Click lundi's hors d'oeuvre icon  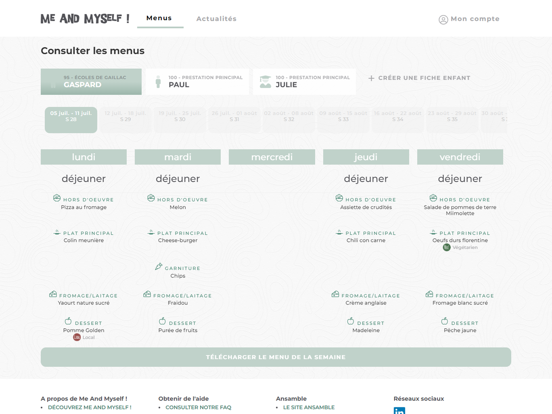coord(57,198)
